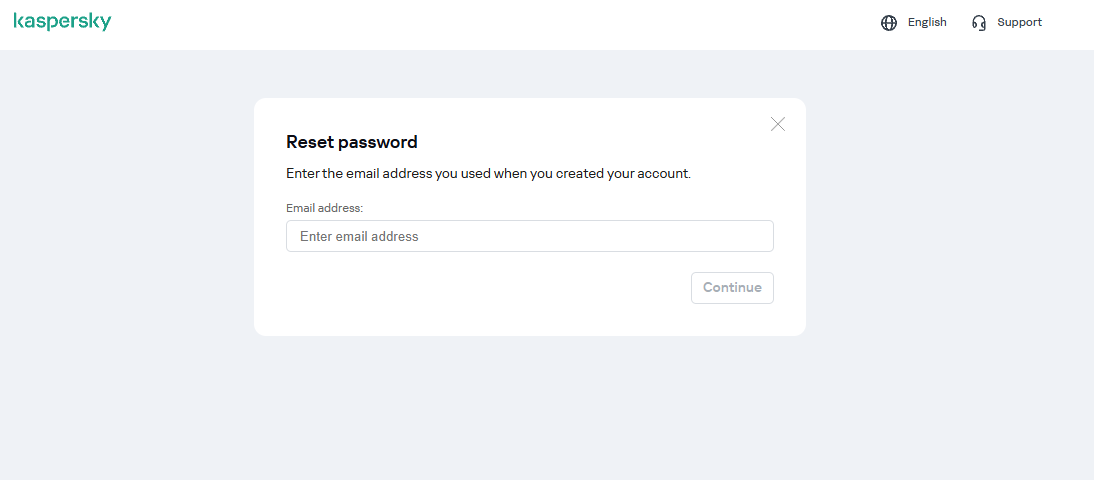The image size is (1094, 480).
Task: Click empty header space between logo and English
Action: tap(500, 24)
